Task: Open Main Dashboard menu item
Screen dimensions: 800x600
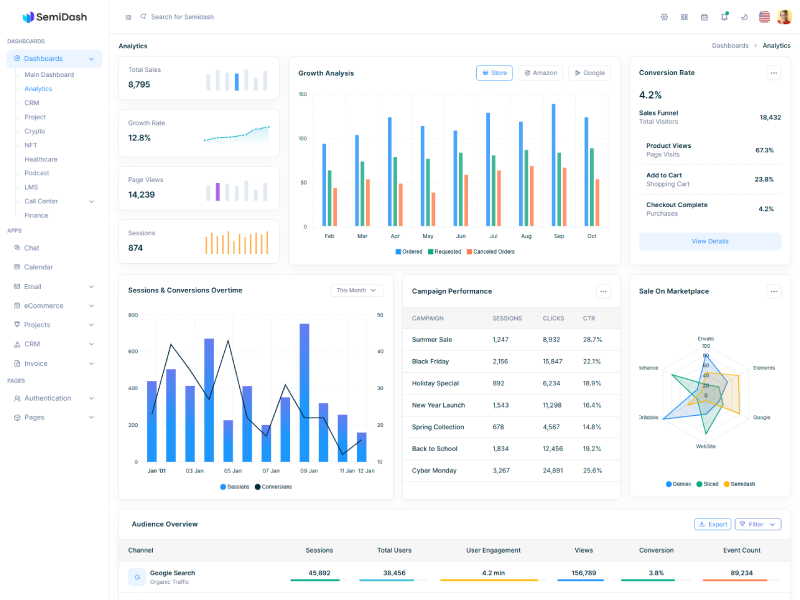Action: click(49, 74)
